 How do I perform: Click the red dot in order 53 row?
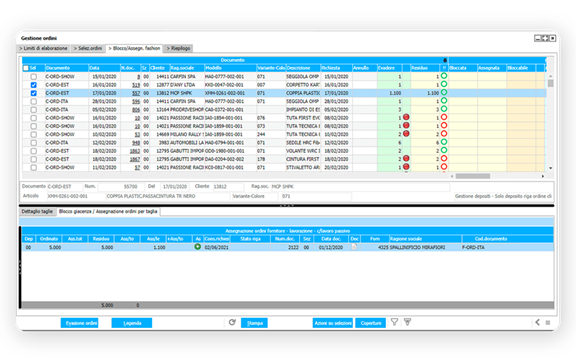click(406, 134)
